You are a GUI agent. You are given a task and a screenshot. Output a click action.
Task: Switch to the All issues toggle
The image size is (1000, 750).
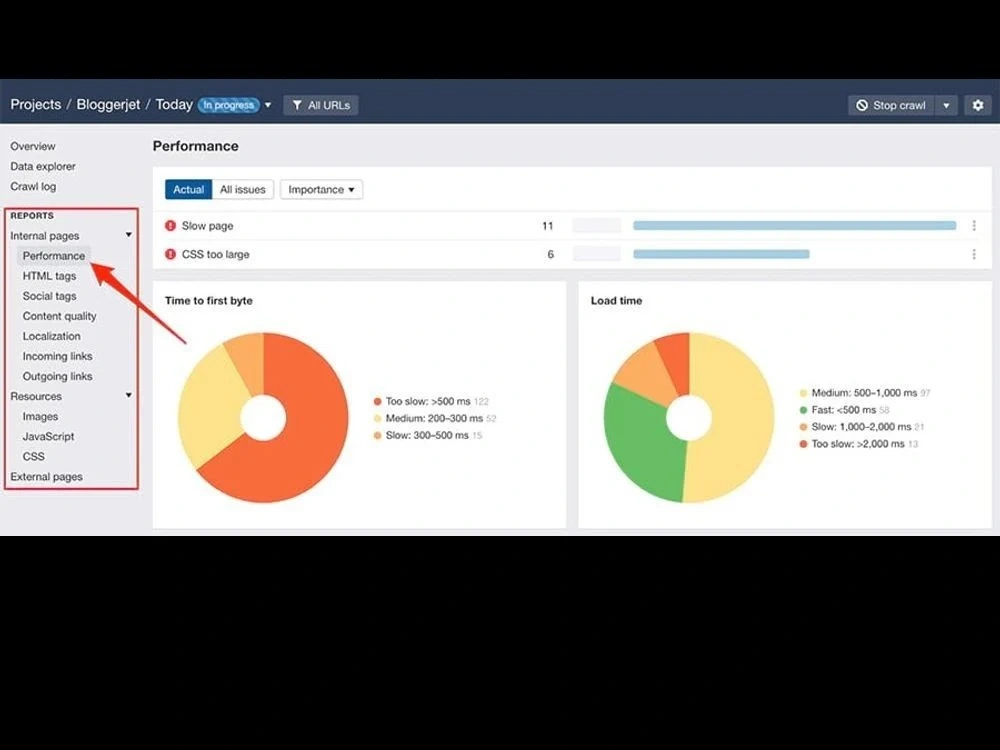click(x=242, y=189)
